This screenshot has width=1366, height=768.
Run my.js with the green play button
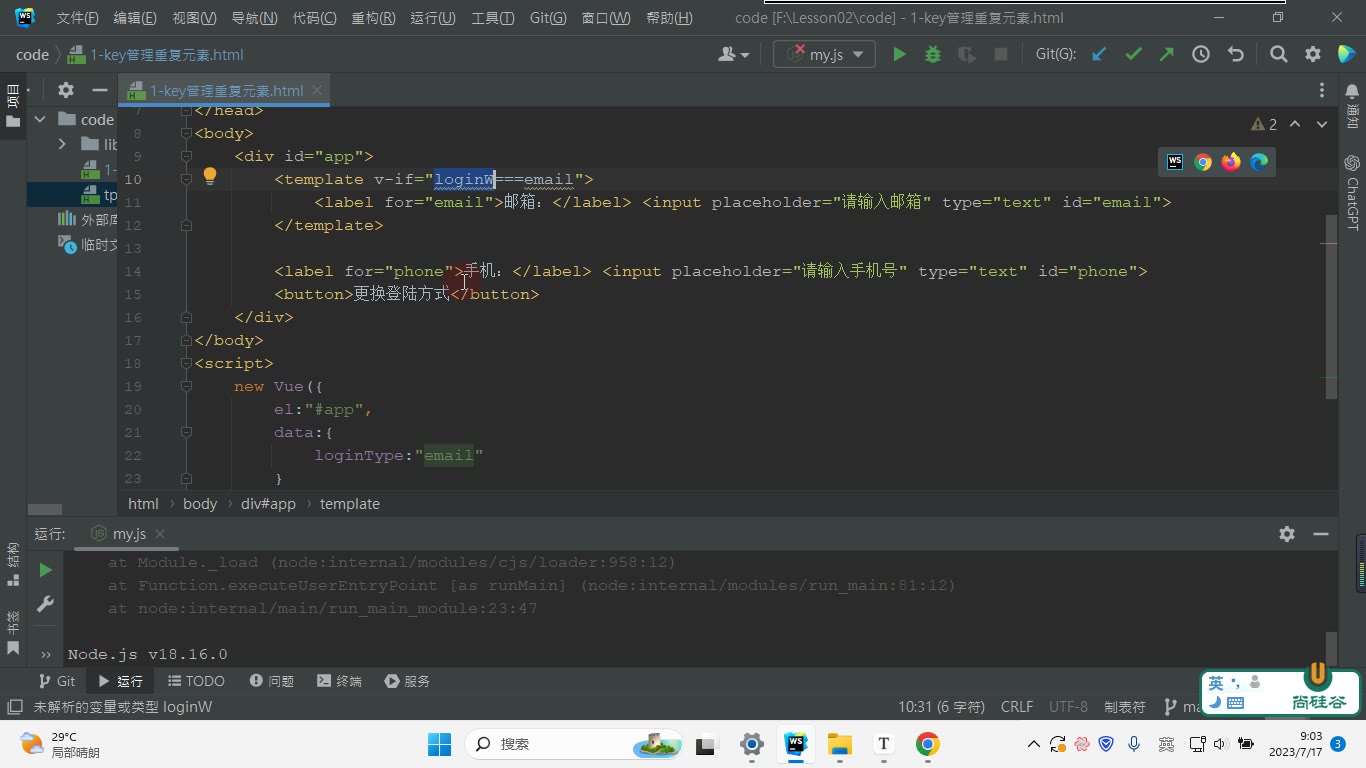point(899,55)
